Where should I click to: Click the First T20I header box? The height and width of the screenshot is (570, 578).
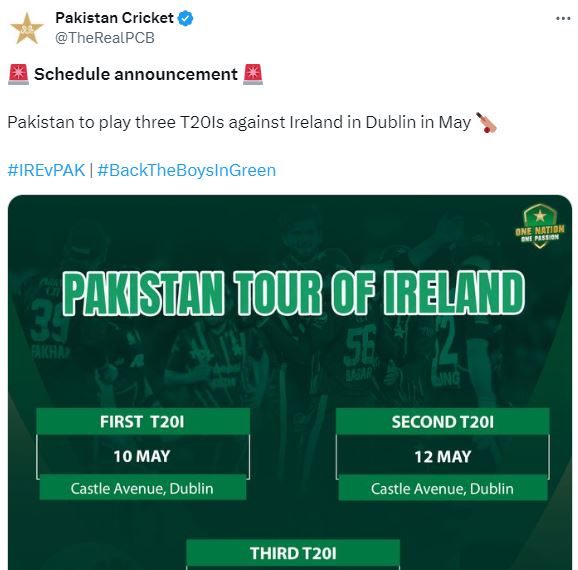pos(143,421)
